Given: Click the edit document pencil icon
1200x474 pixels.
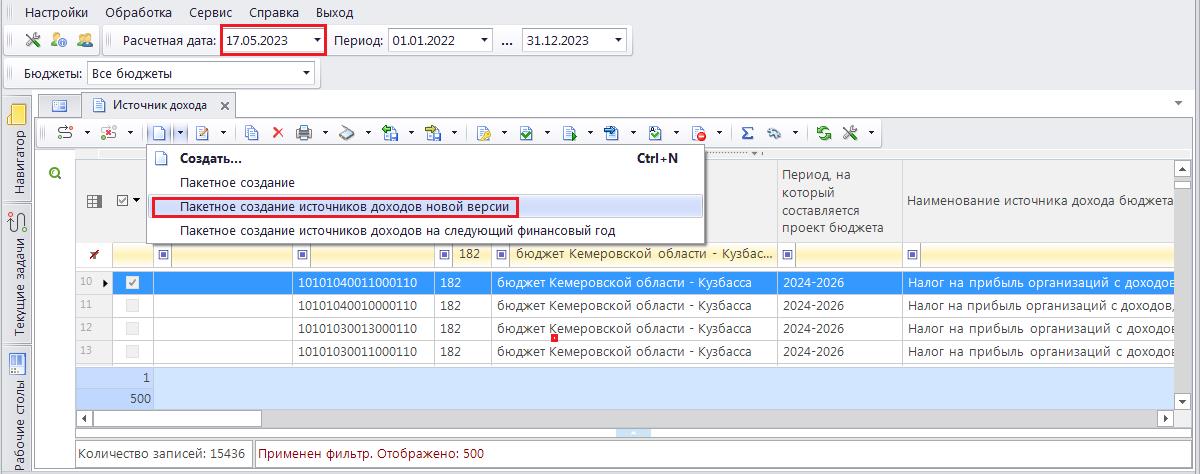Looking at the screenshot, I should (202, 132).
